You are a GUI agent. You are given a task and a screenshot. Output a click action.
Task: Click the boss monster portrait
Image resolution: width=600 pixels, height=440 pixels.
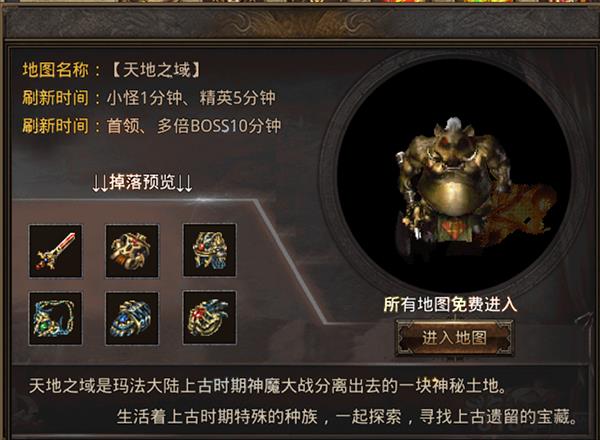click(453, 180)
